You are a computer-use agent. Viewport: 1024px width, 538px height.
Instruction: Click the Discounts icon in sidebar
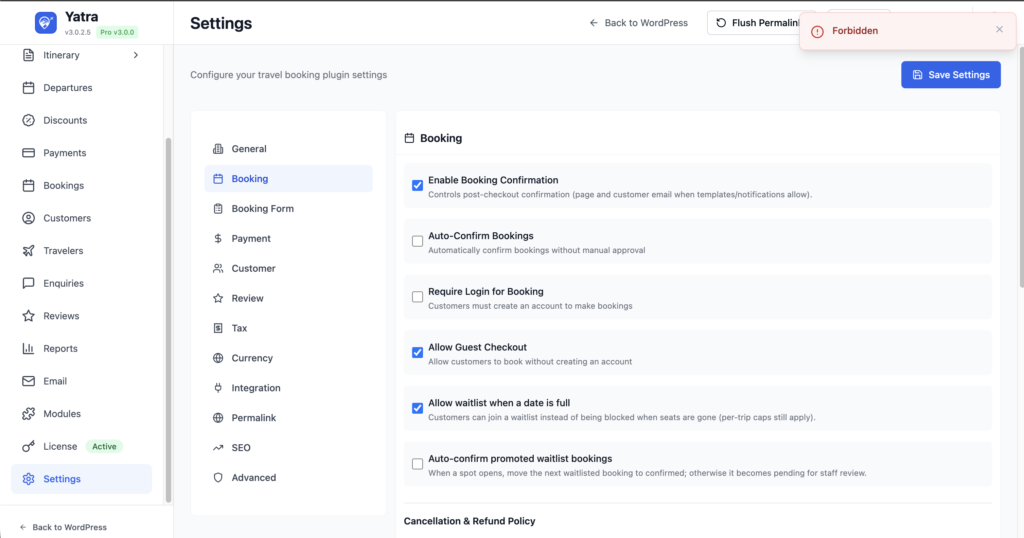[x=28, y=120]
